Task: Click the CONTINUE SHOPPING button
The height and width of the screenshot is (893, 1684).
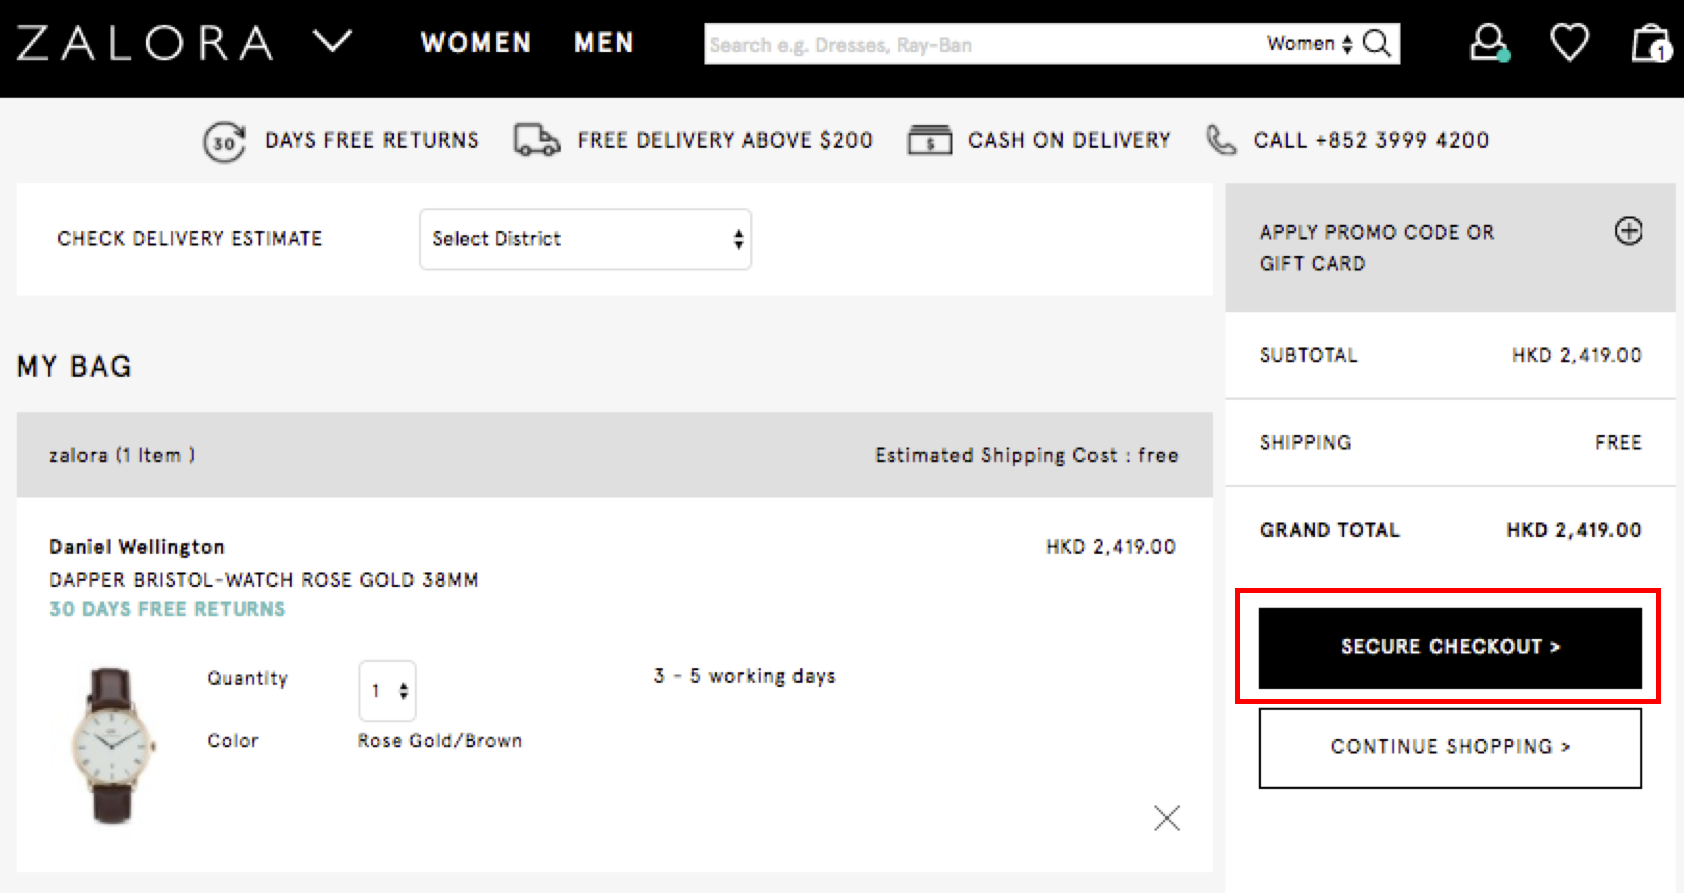Action: pyautogui.click(x=1450, y=747)
